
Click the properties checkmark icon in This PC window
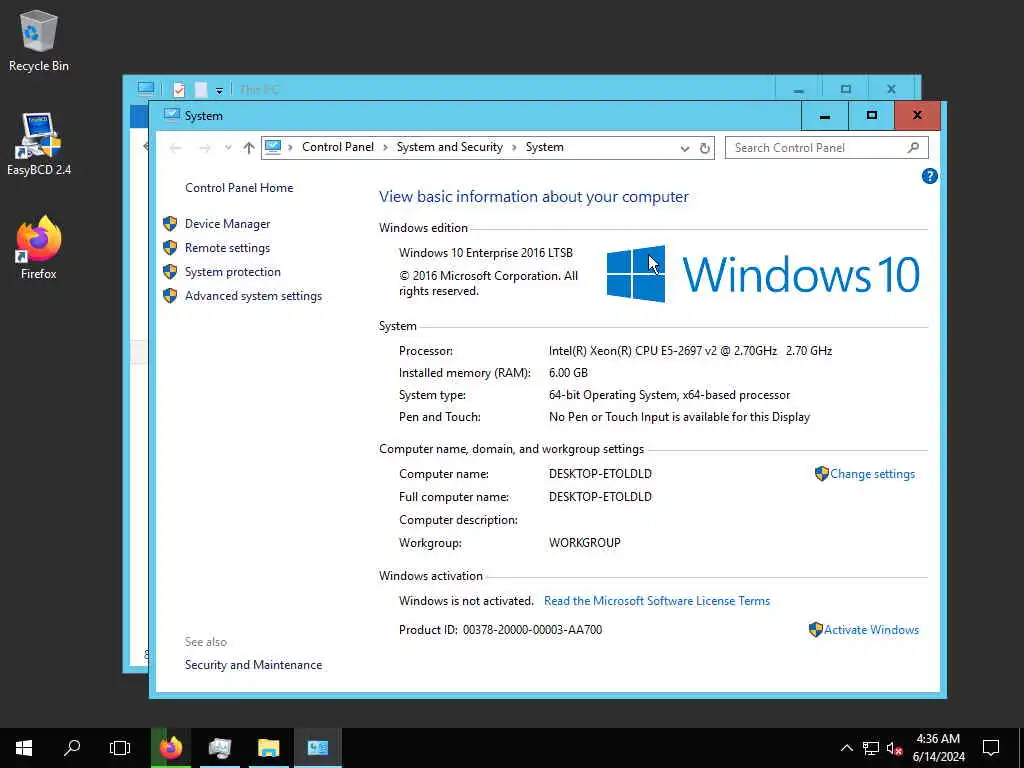pos(178,89)
